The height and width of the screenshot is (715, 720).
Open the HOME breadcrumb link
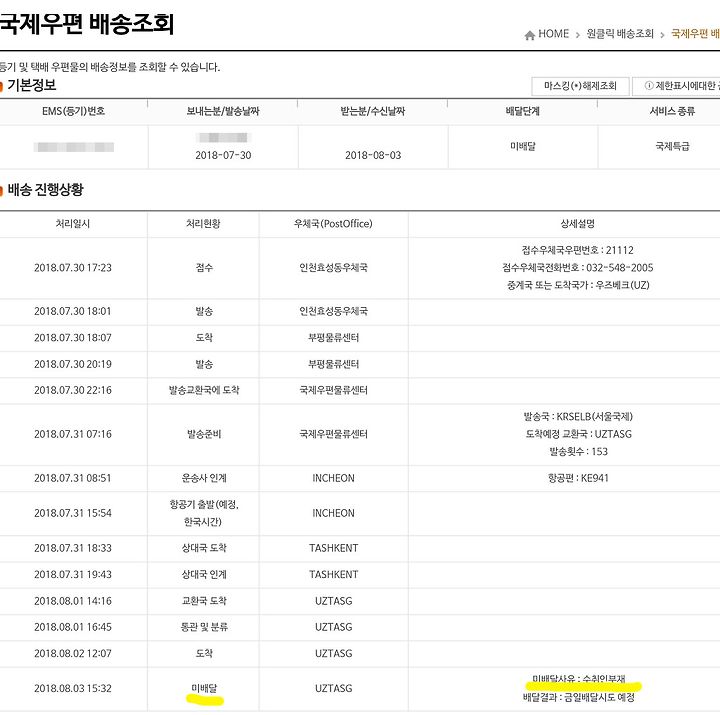point(553,34)
